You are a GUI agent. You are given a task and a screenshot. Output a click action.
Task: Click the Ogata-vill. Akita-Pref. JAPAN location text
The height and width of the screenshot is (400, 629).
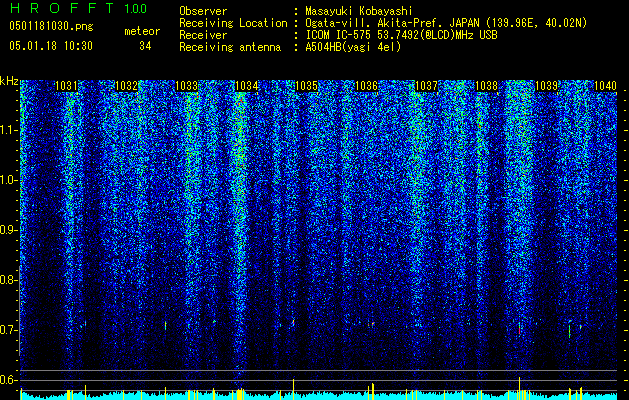pos(446,23)
